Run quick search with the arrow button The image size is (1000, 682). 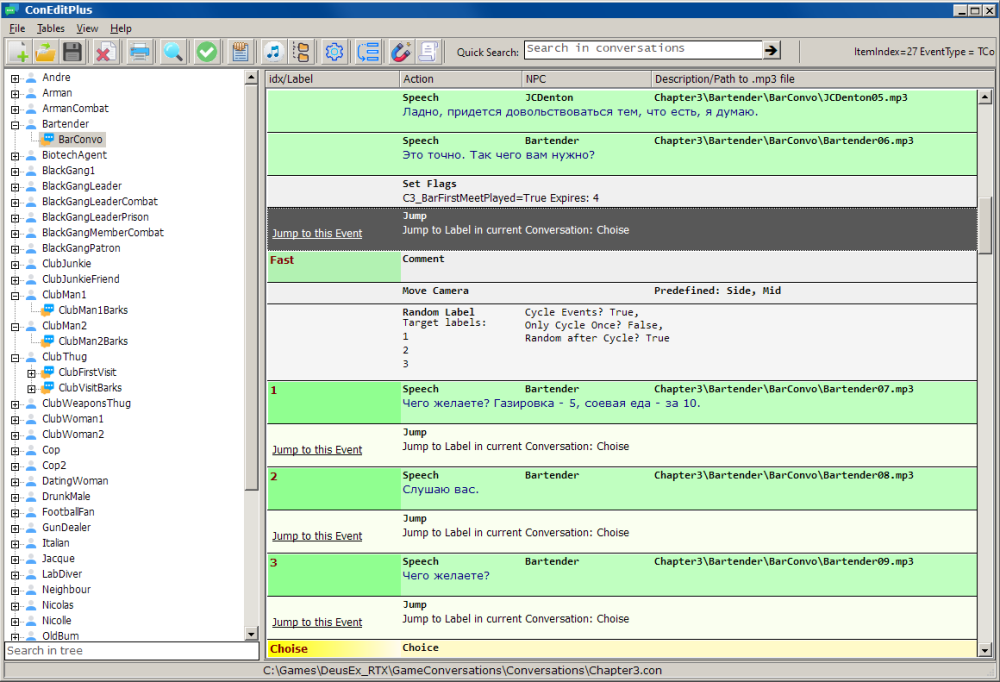click(772, 50)
